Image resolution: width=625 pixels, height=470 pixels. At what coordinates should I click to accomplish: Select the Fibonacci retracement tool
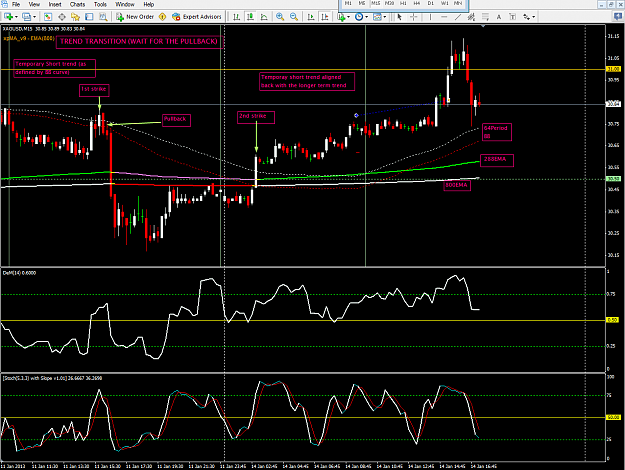[485, 17]
